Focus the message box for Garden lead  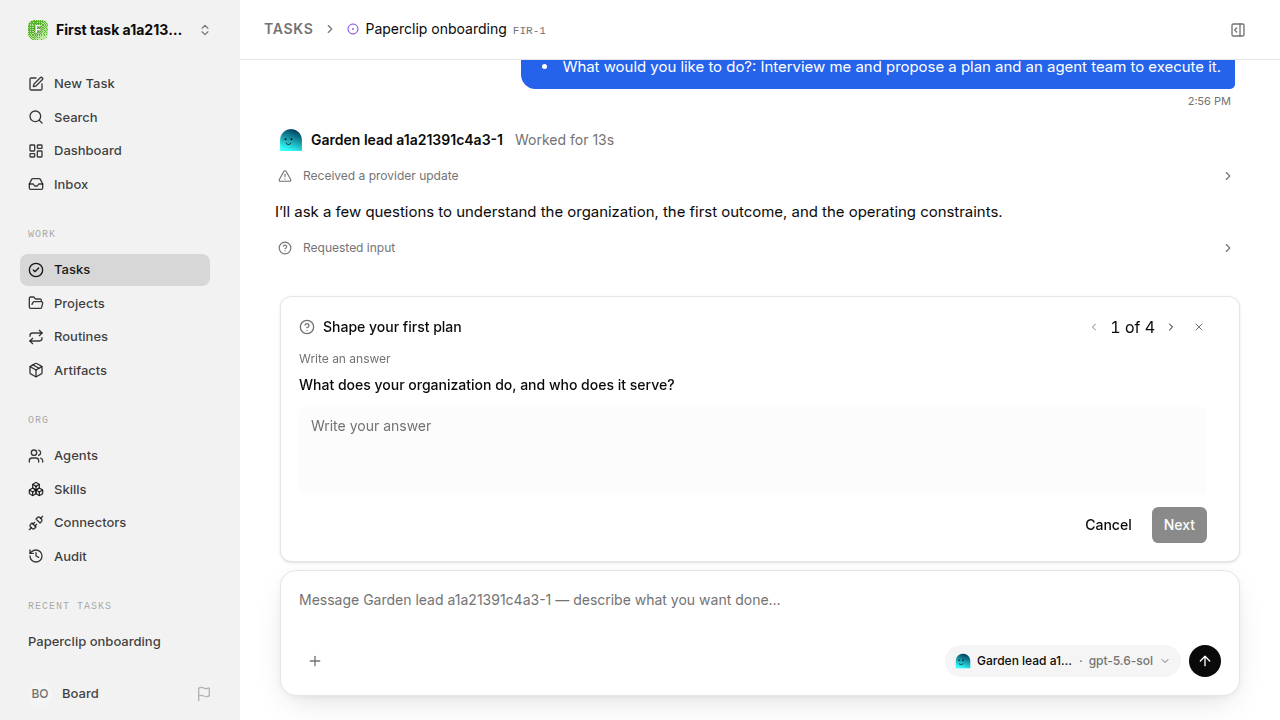point(760,601)
